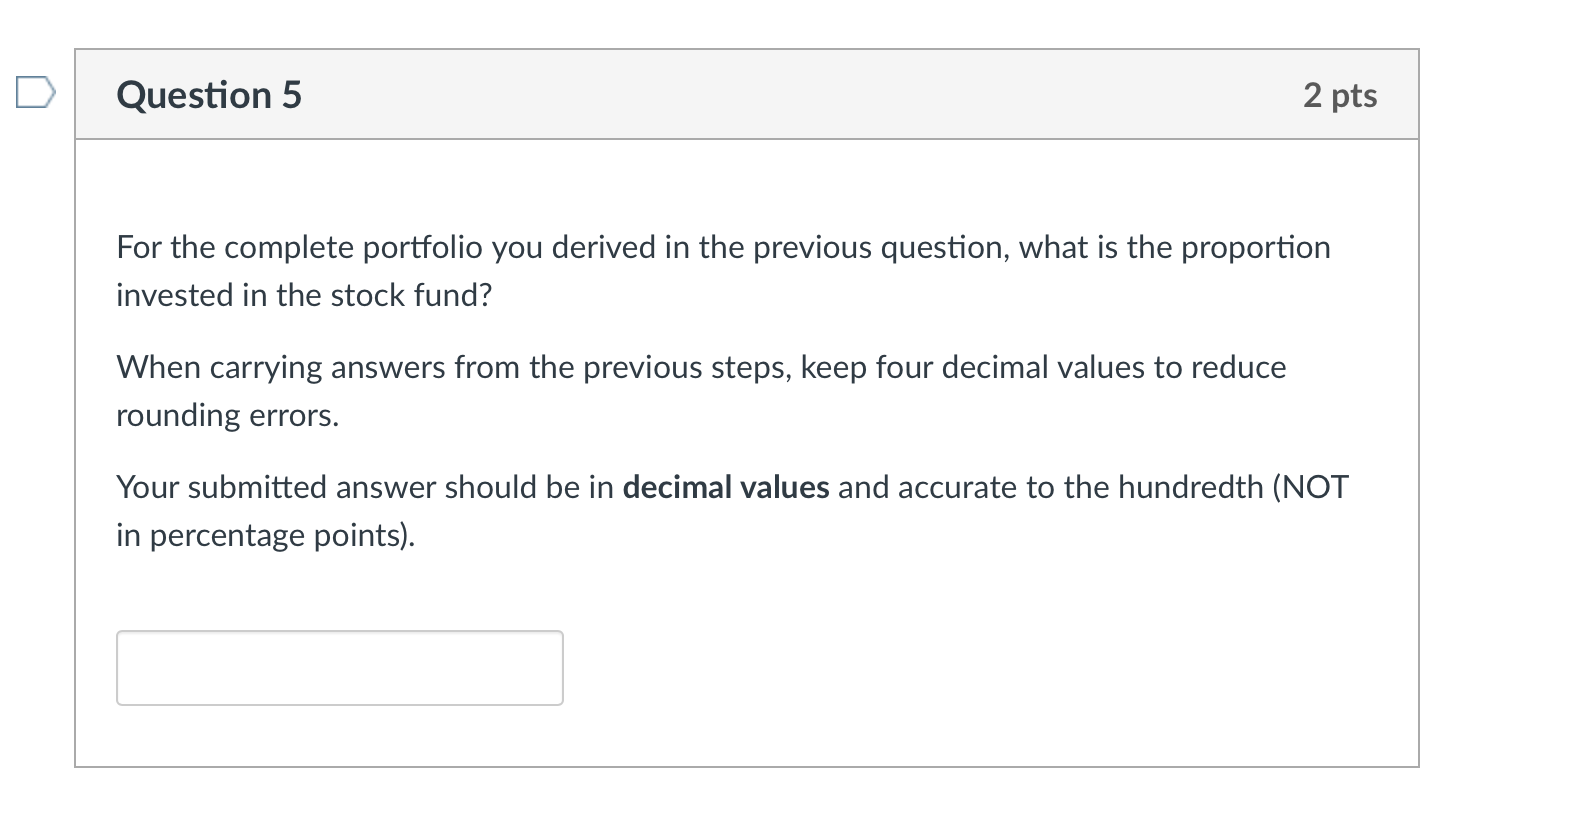Click the Question 5 header text
1574x834 pixels.
(x=208, y=95)
